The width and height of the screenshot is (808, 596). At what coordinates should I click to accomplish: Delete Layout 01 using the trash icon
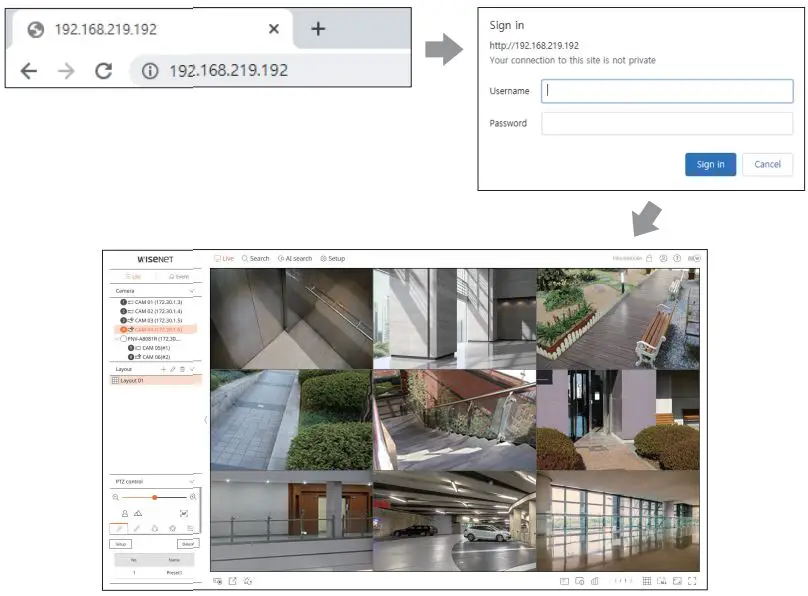click(182, 367)
